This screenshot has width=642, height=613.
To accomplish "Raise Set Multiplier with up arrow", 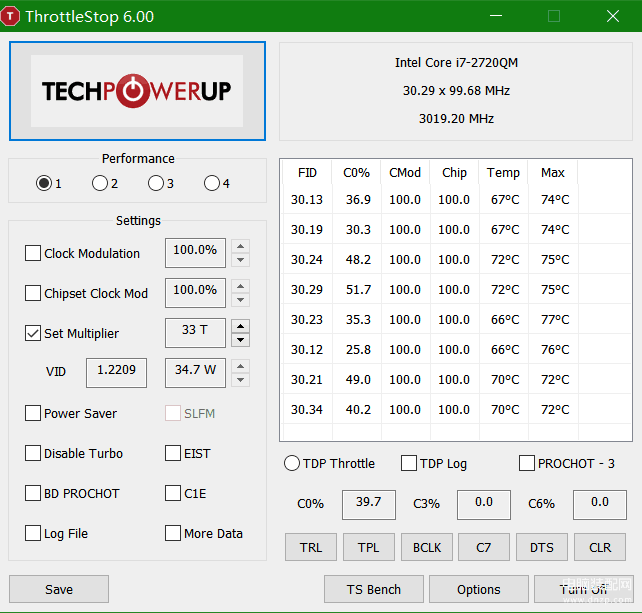I will (x=240, y=326).
